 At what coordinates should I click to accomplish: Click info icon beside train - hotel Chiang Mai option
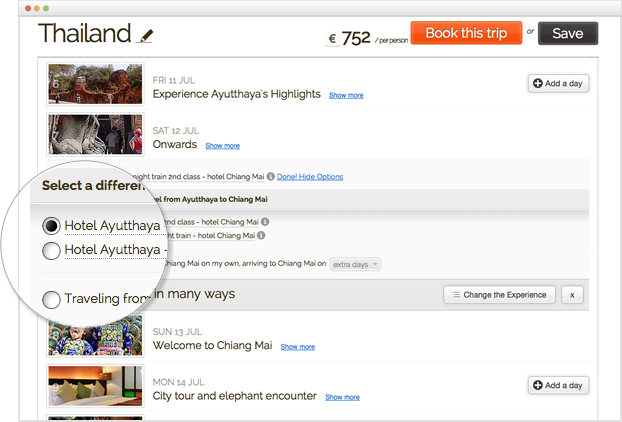point(260,236)
